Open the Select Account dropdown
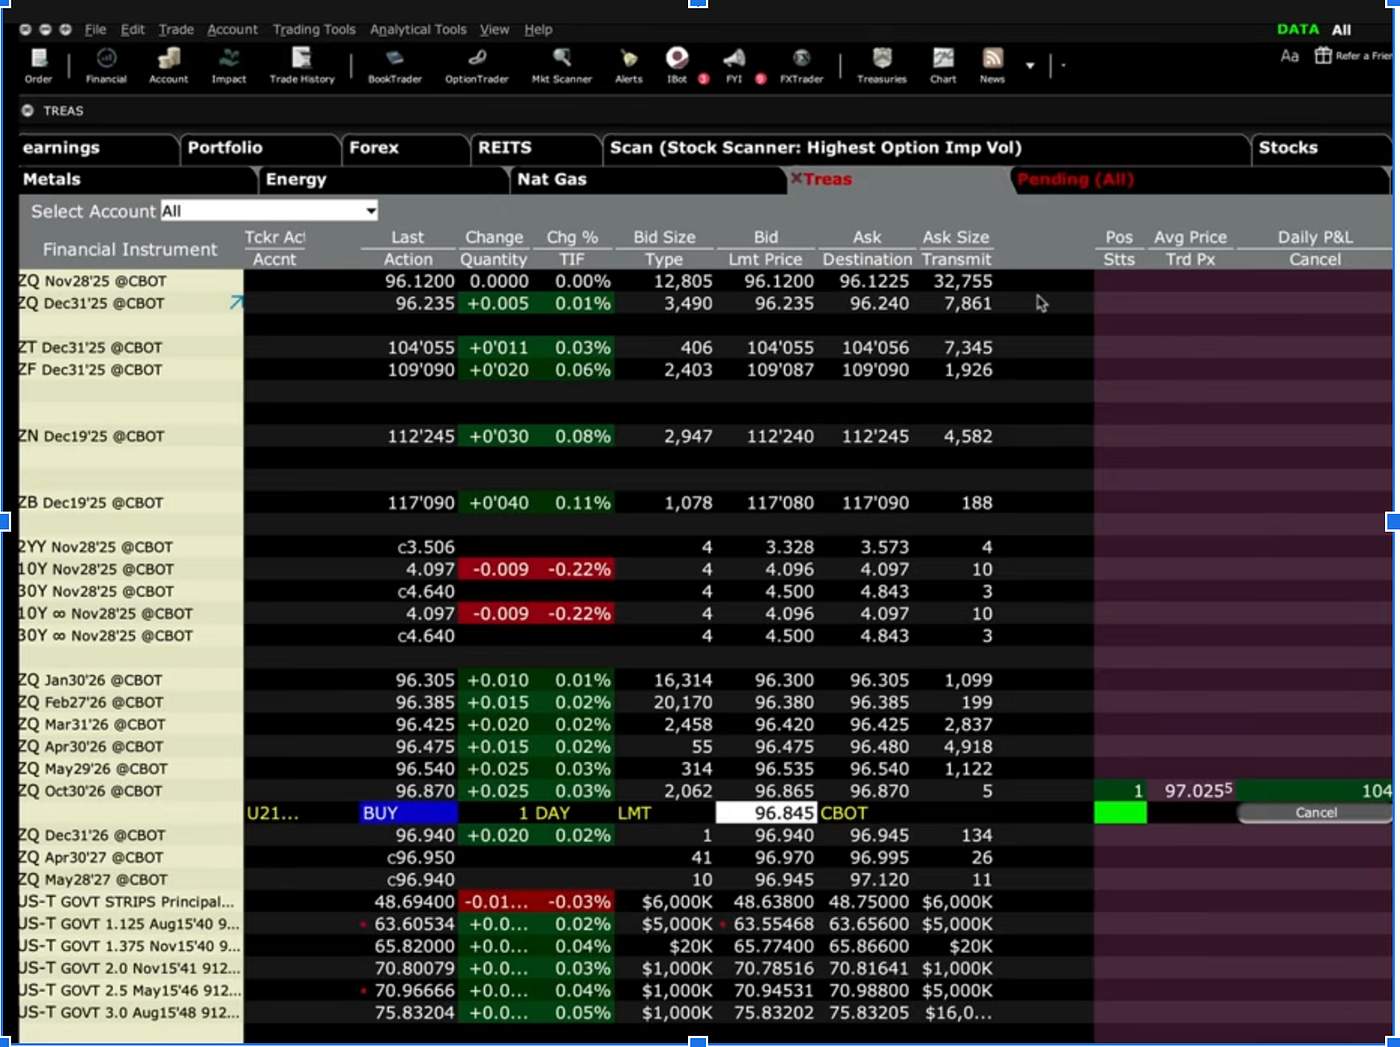 [x=269, y=211]
